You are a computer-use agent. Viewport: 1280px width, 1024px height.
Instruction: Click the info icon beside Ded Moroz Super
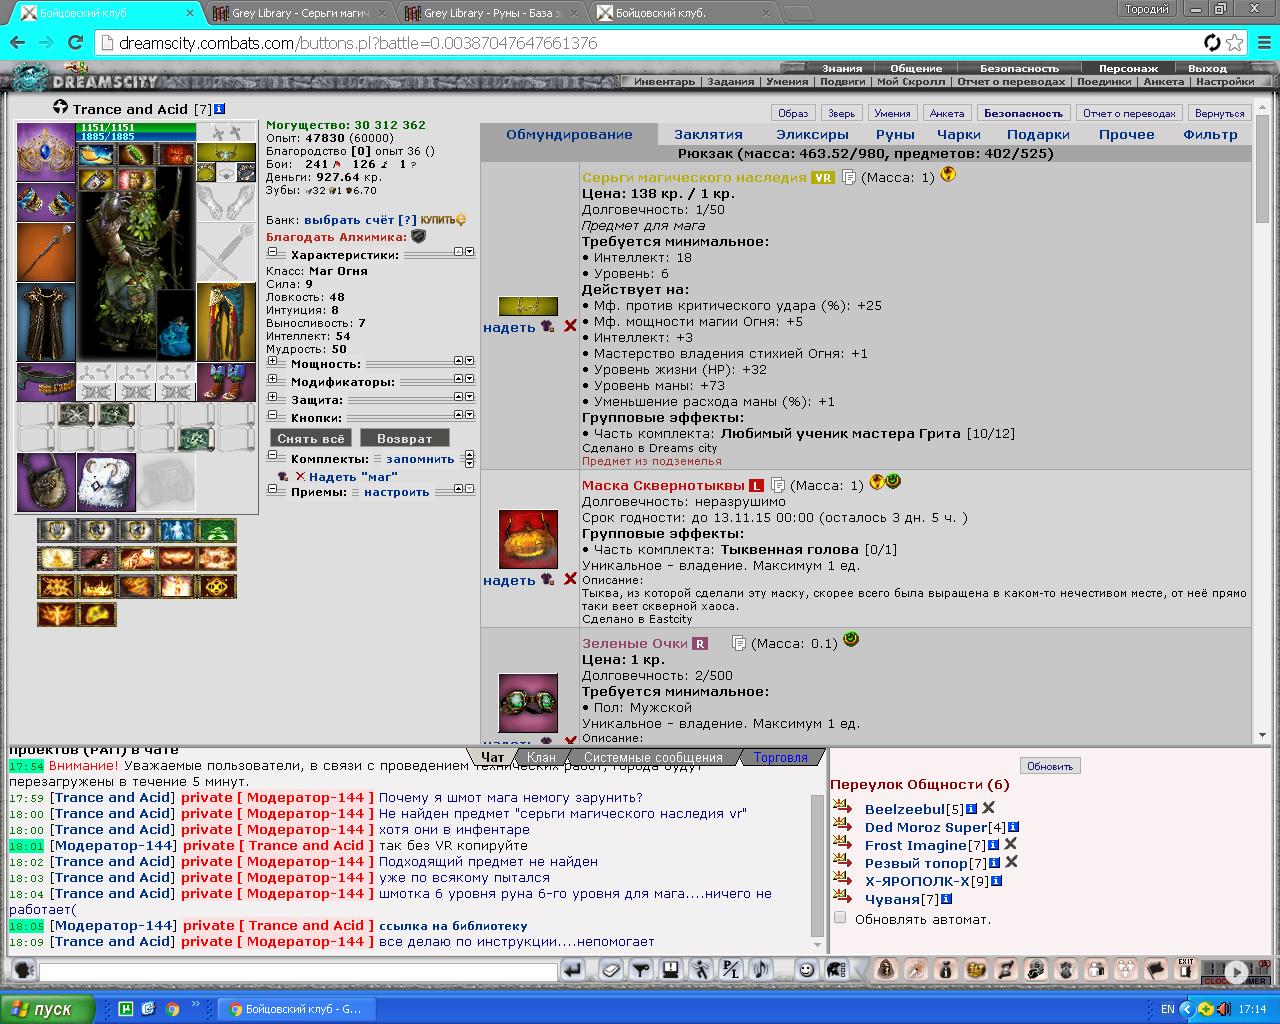(1014, 827)
